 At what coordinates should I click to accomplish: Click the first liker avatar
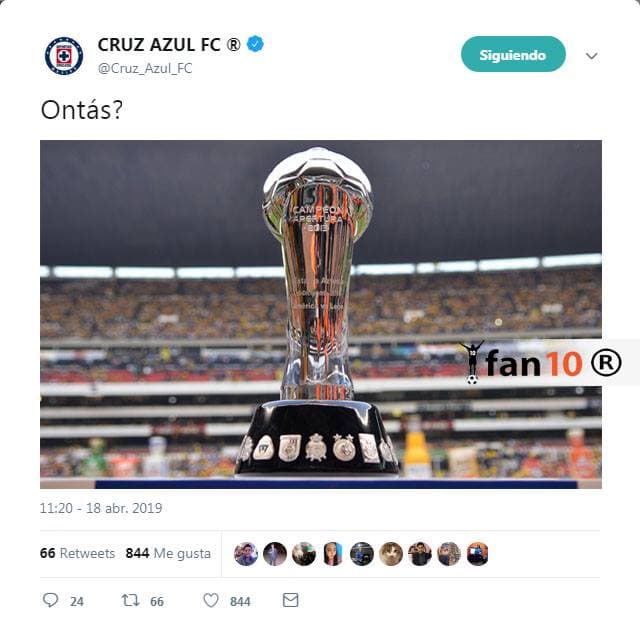pos(246,554)
